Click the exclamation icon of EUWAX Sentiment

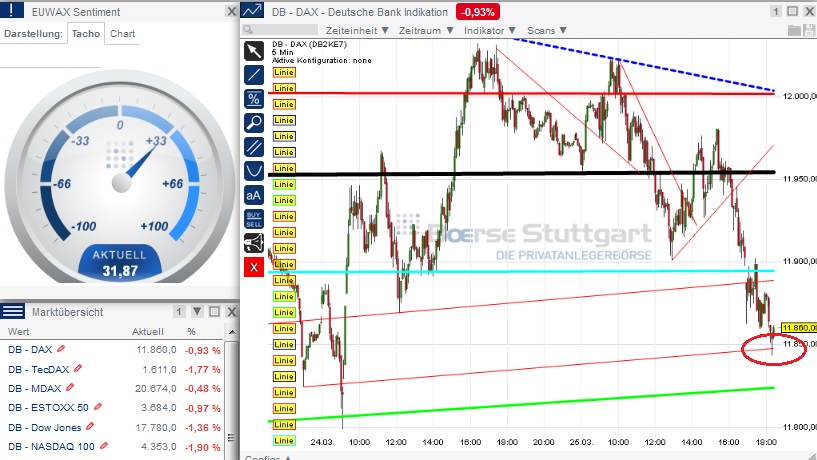(11, 10)
